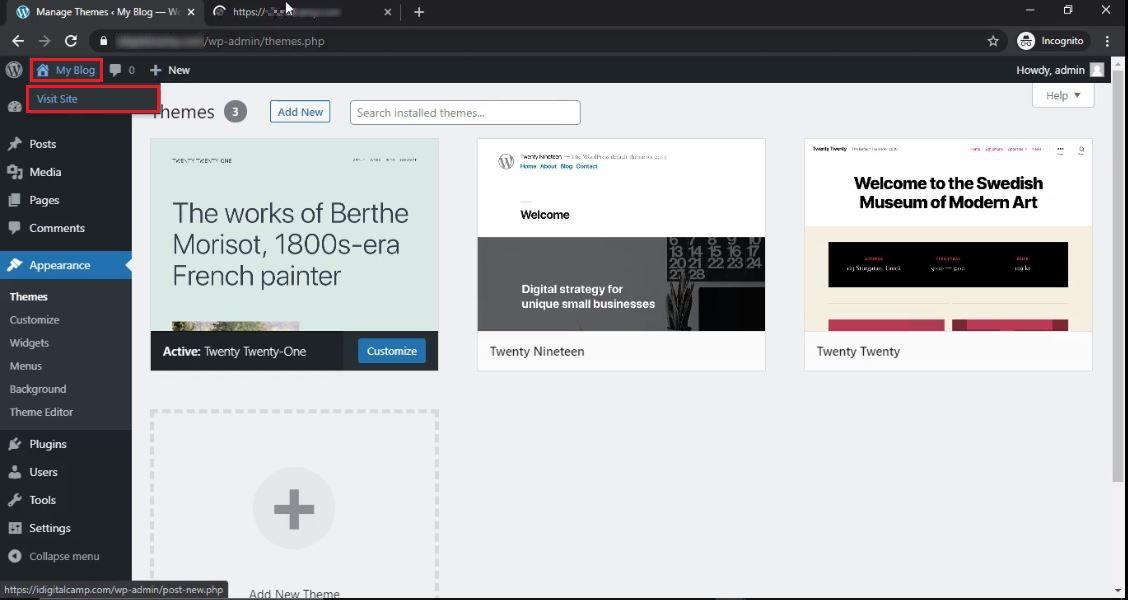Open the Tools section
1128x600 pixels.
click(42, 500)
